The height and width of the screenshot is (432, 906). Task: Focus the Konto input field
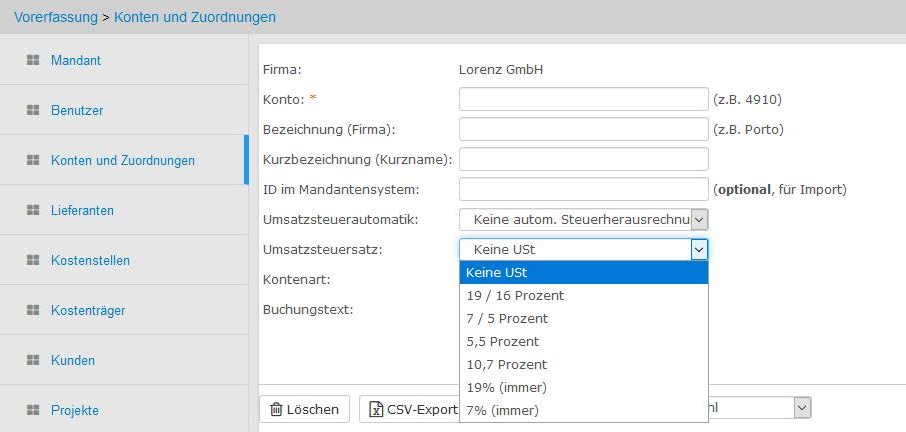click(x=584, y=99)
